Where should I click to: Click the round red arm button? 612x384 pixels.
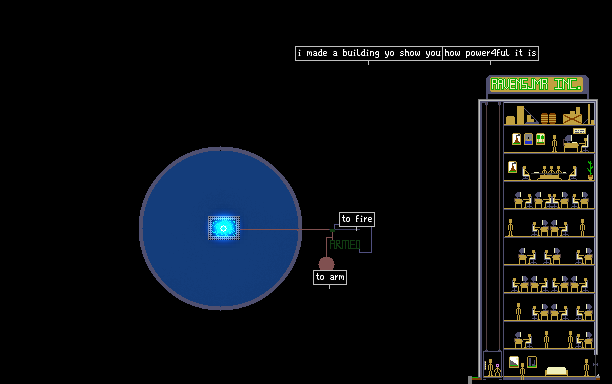pyautogui.click(x=326, y=264)
